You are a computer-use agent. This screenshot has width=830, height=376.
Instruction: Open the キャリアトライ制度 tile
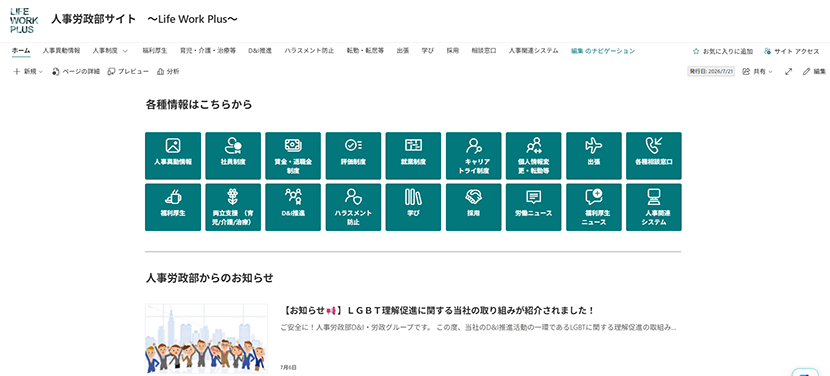473,156
